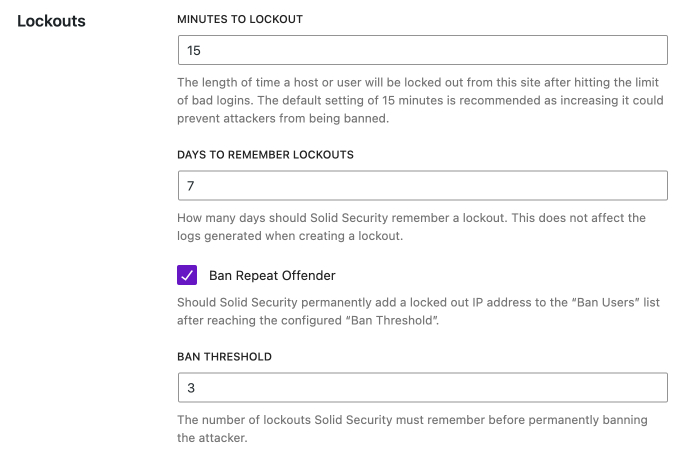Click the Lockouts section heading
Screen dimensions: 684x471
(x=52, y=20)
